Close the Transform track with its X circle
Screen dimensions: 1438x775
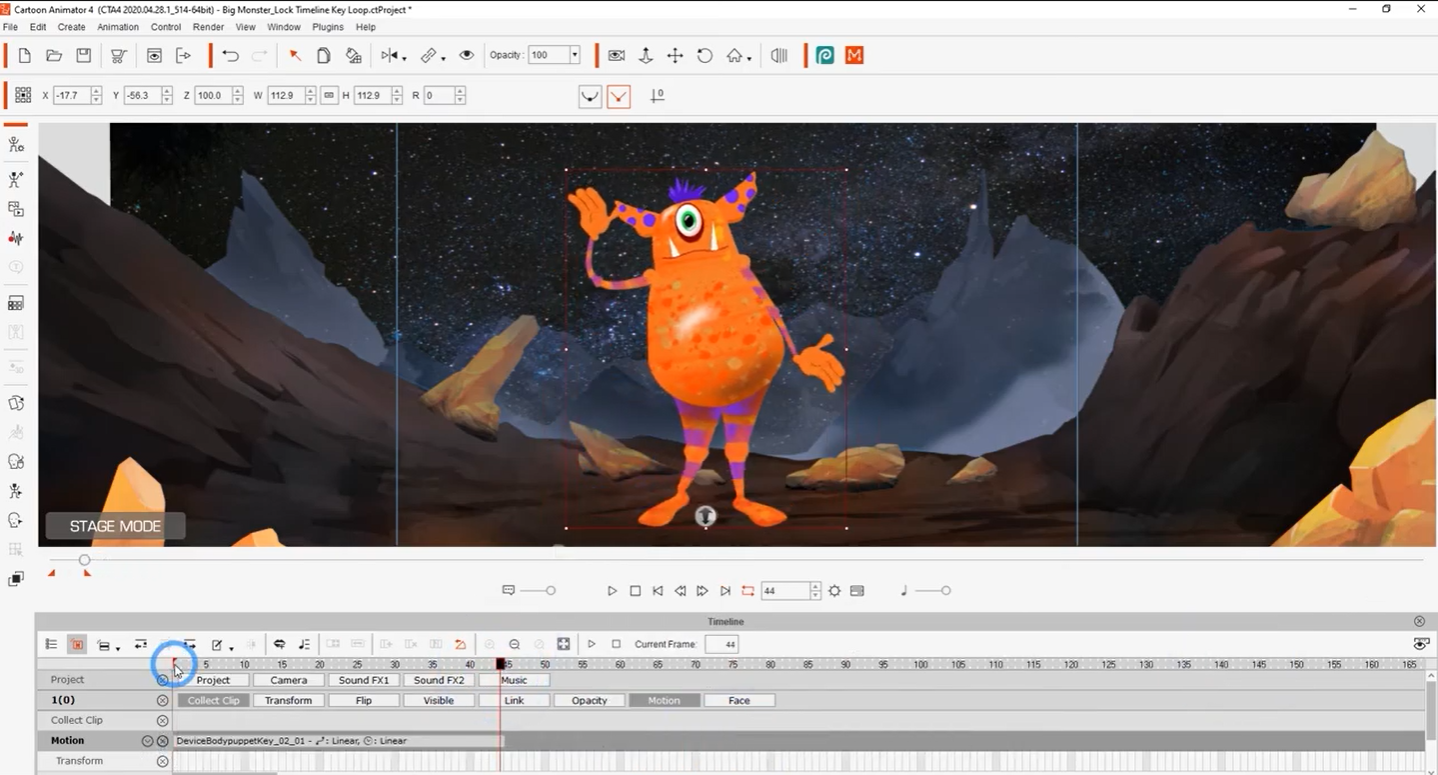pyautogui.click(x=163, y=761)
